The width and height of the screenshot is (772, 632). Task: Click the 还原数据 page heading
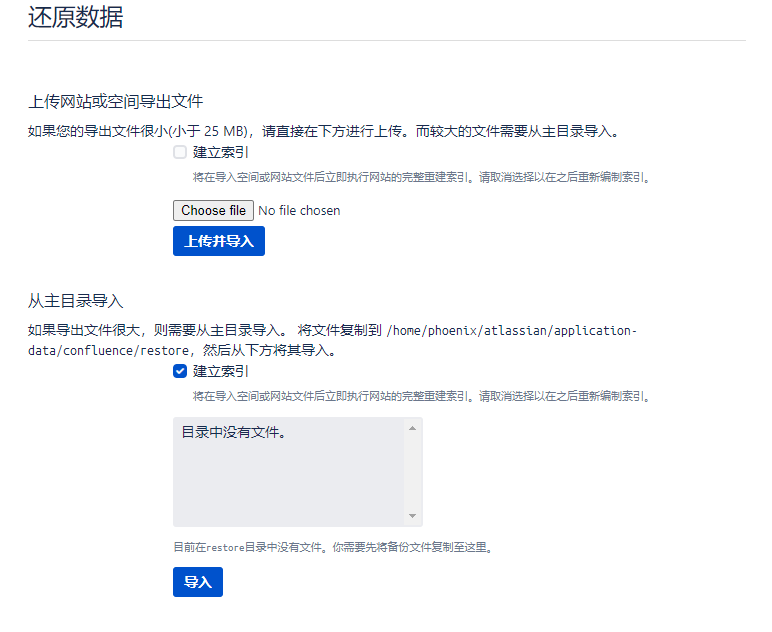(76, 18)
